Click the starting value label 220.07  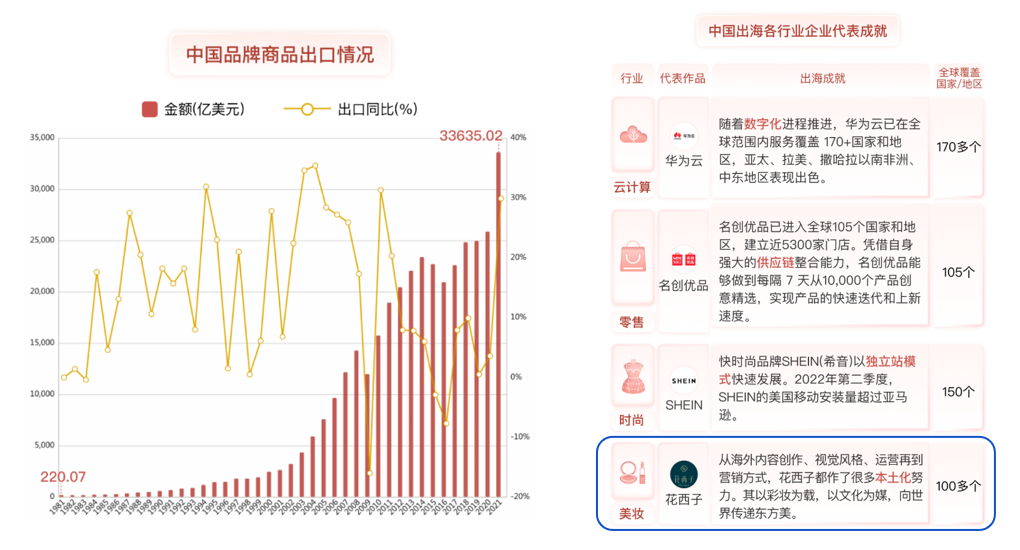click(63, 476)
